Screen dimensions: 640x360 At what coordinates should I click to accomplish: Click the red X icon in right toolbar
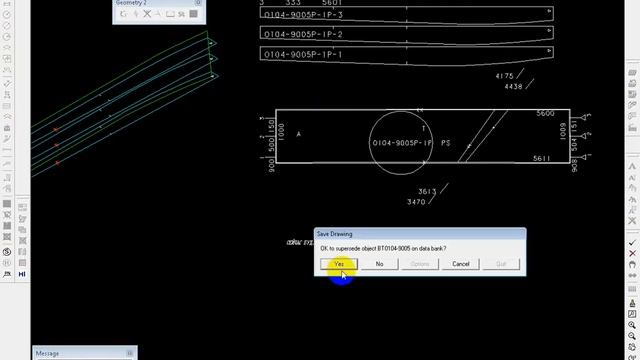click(632, 254)
